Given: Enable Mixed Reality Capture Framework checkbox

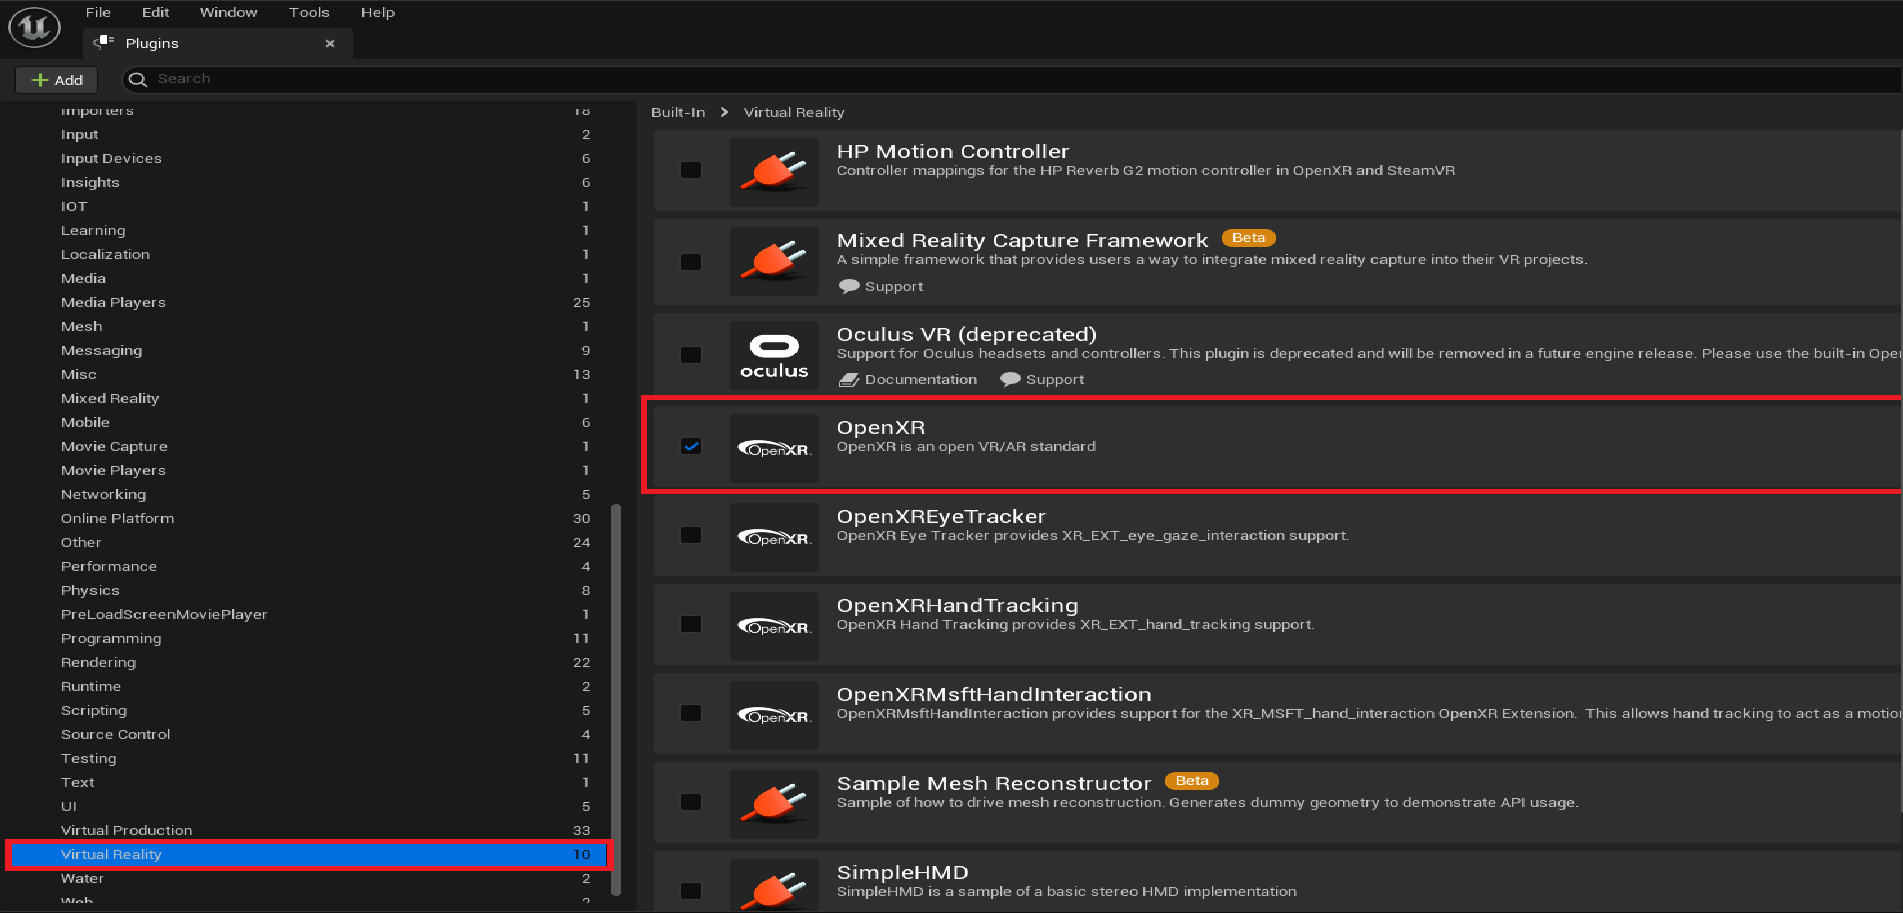Looking at the screenshot, I should (x=691, y=262).
